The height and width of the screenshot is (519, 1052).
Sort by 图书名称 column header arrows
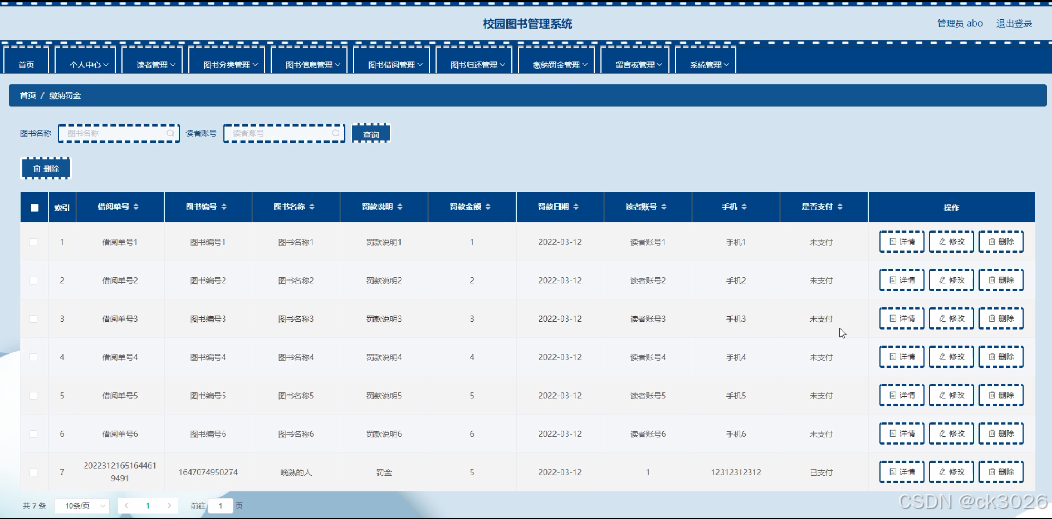pyautogui.click(x=312, y=207)
